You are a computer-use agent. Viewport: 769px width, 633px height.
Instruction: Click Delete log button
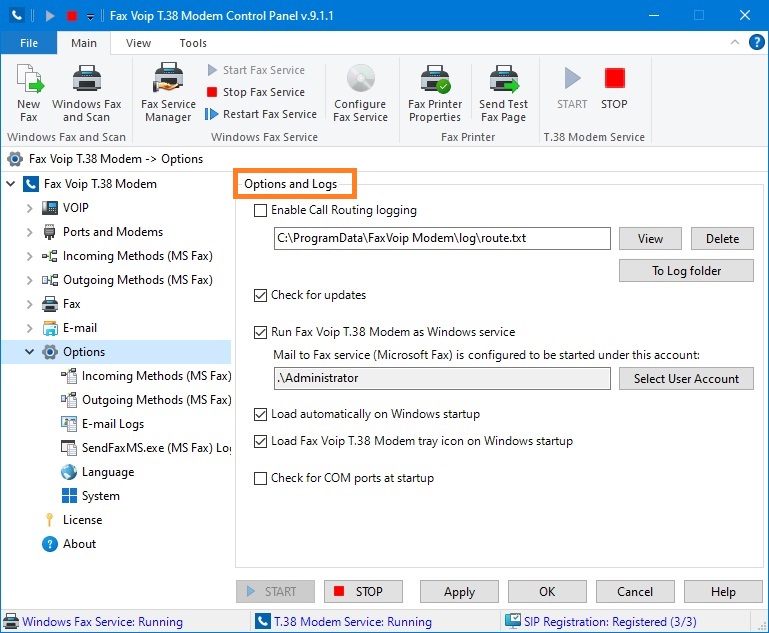click(722, 239)
